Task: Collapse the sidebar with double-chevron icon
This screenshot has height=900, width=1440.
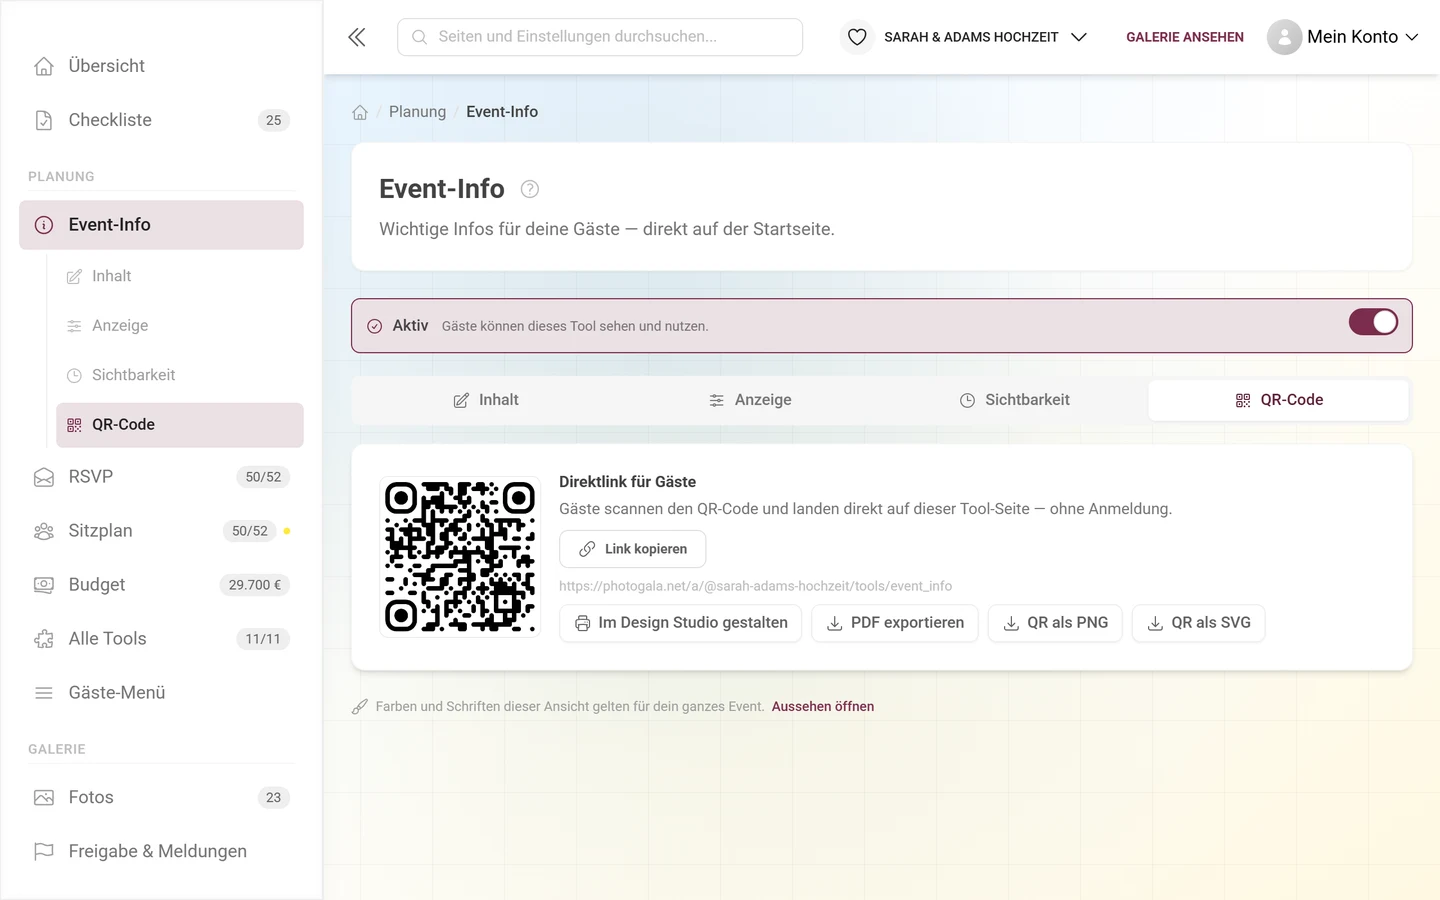Action: coord(357,37)
